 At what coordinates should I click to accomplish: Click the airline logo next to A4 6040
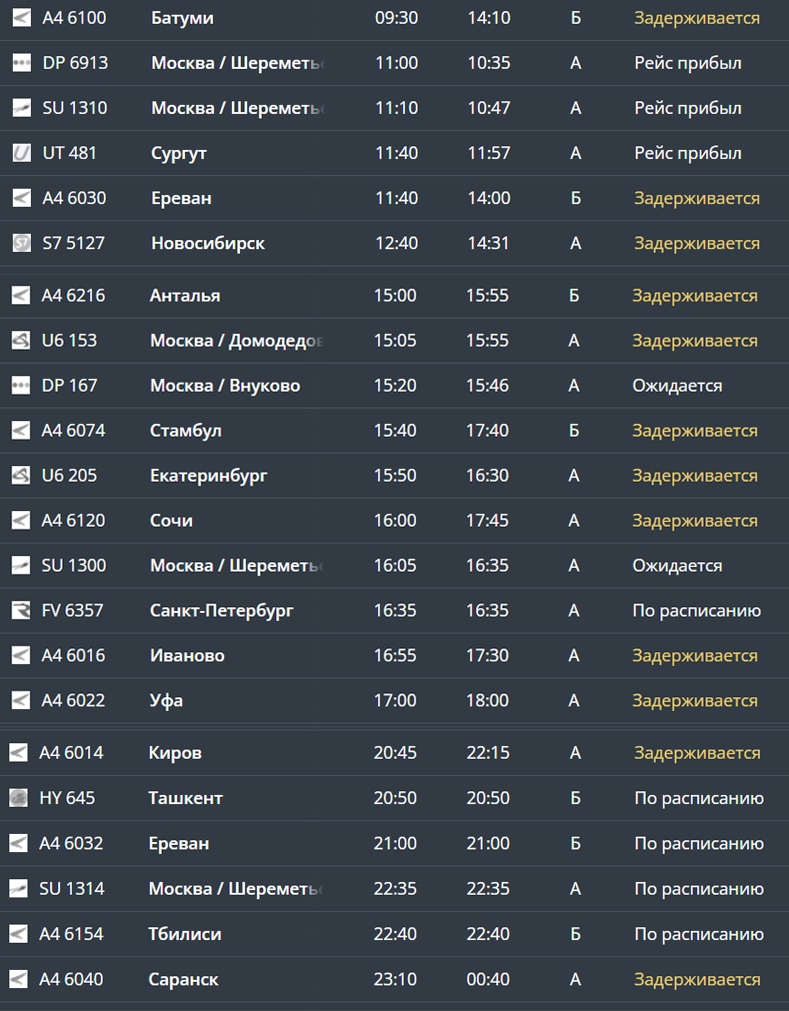click(x=18, y=979)
